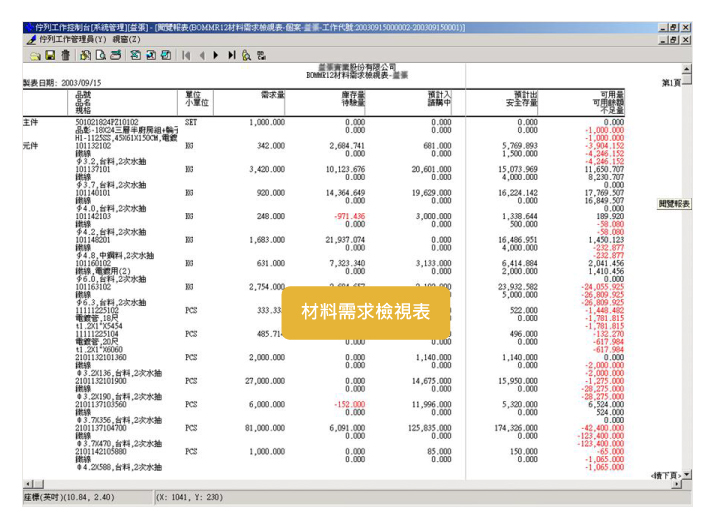The height and width of the screenshot is (520, 710).
Task: Click the trash can delete icon
Action: tap(66, 57)
